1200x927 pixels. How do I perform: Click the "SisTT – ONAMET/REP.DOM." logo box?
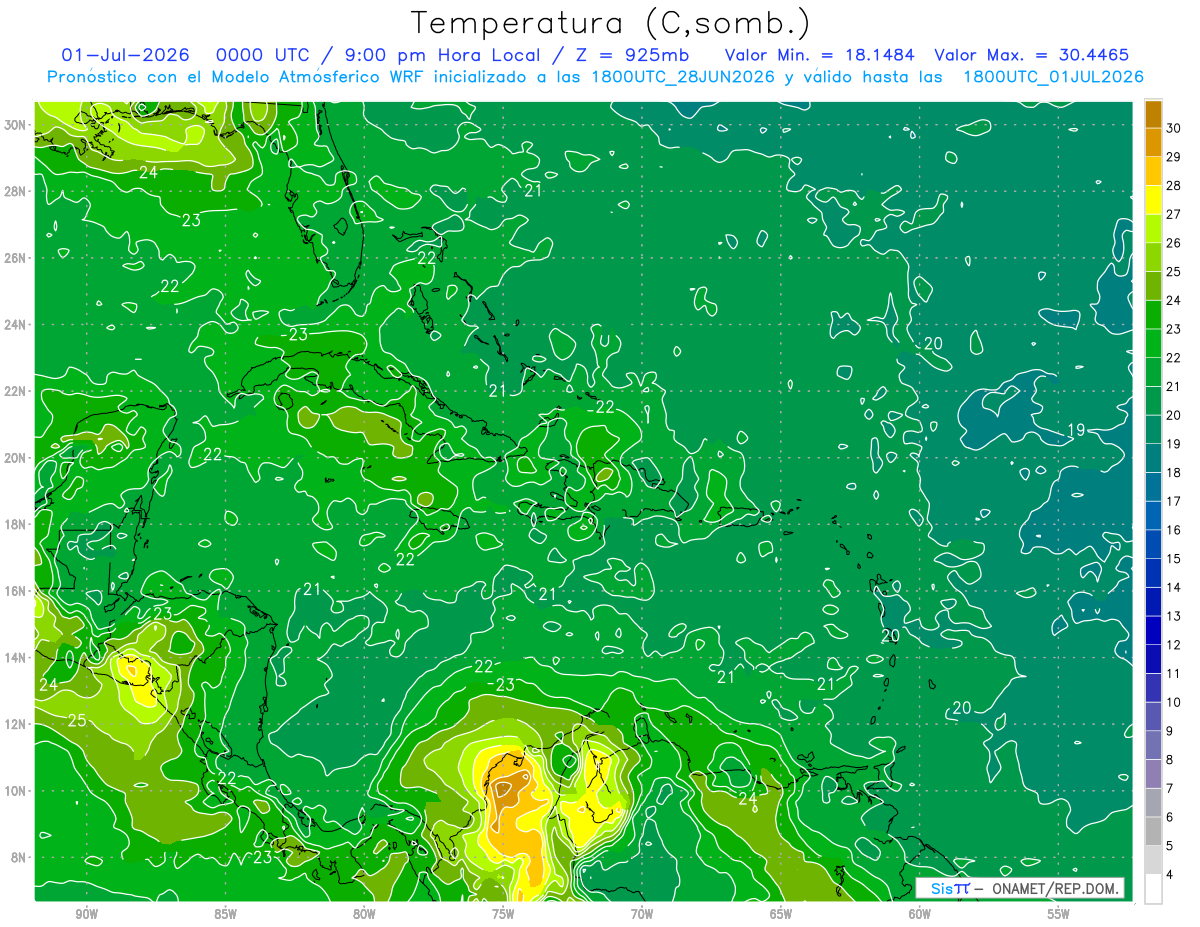point(1019,888)
